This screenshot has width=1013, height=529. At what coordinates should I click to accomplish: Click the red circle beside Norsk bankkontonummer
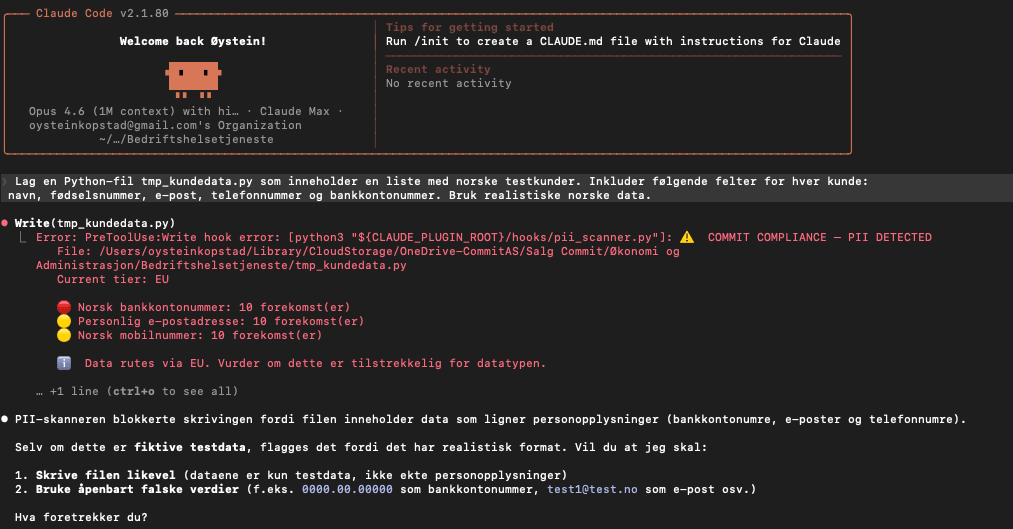click(x=64, y=307)
